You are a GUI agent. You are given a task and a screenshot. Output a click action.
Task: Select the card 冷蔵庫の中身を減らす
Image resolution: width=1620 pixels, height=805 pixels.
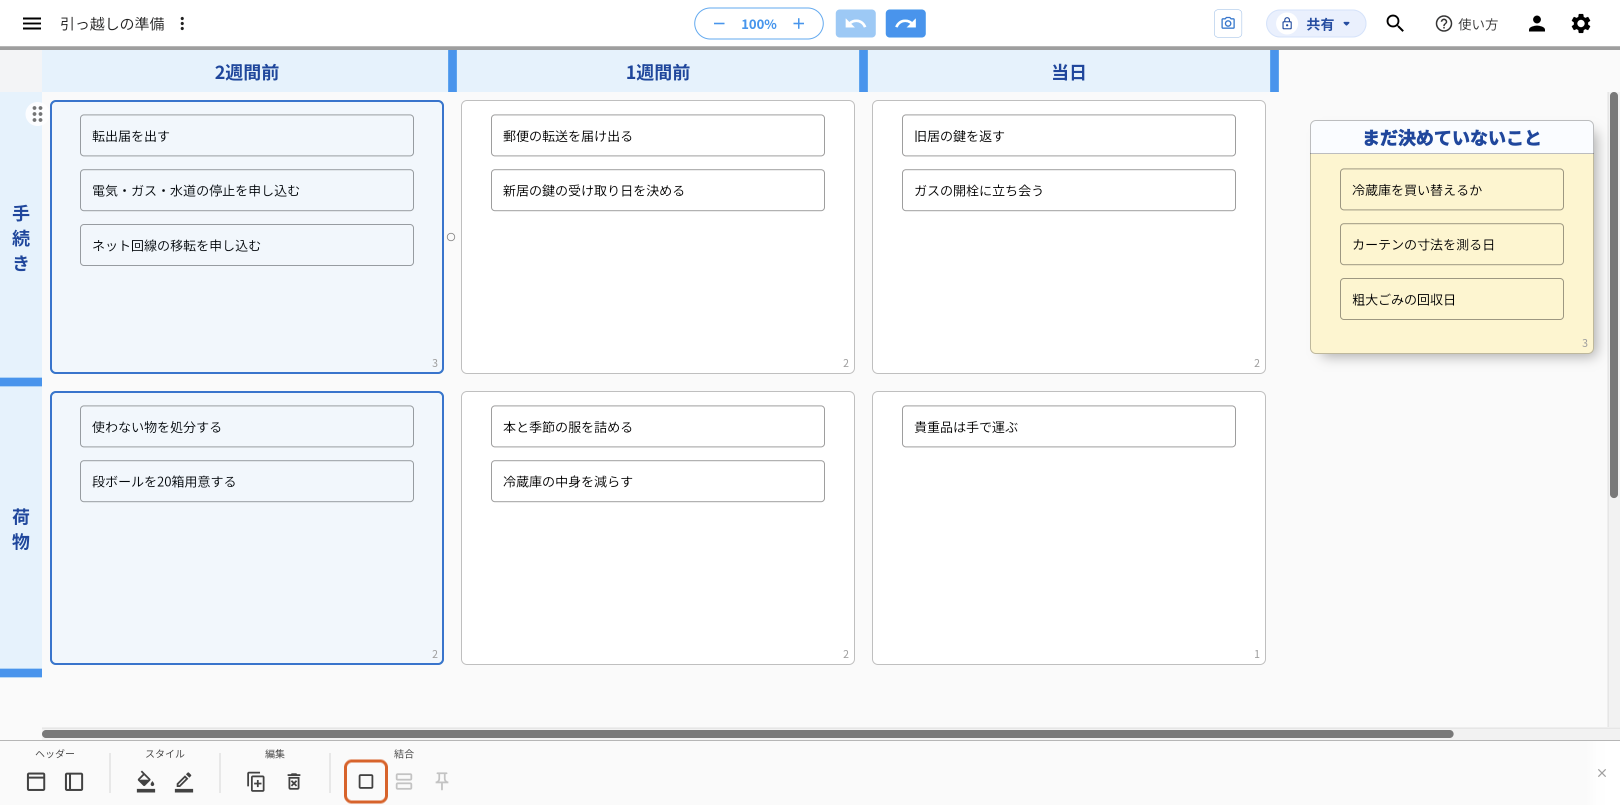(x=658, y=481)
